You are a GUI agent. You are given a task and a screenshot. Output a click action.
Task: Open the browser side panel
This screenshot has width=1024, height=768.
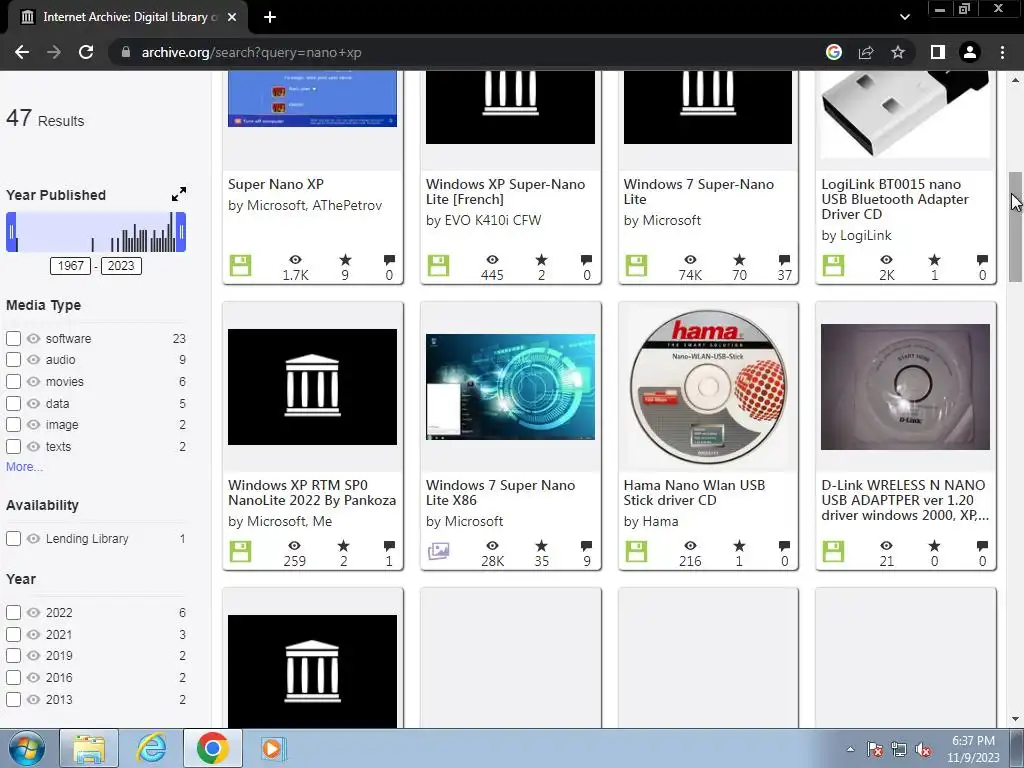937,52
